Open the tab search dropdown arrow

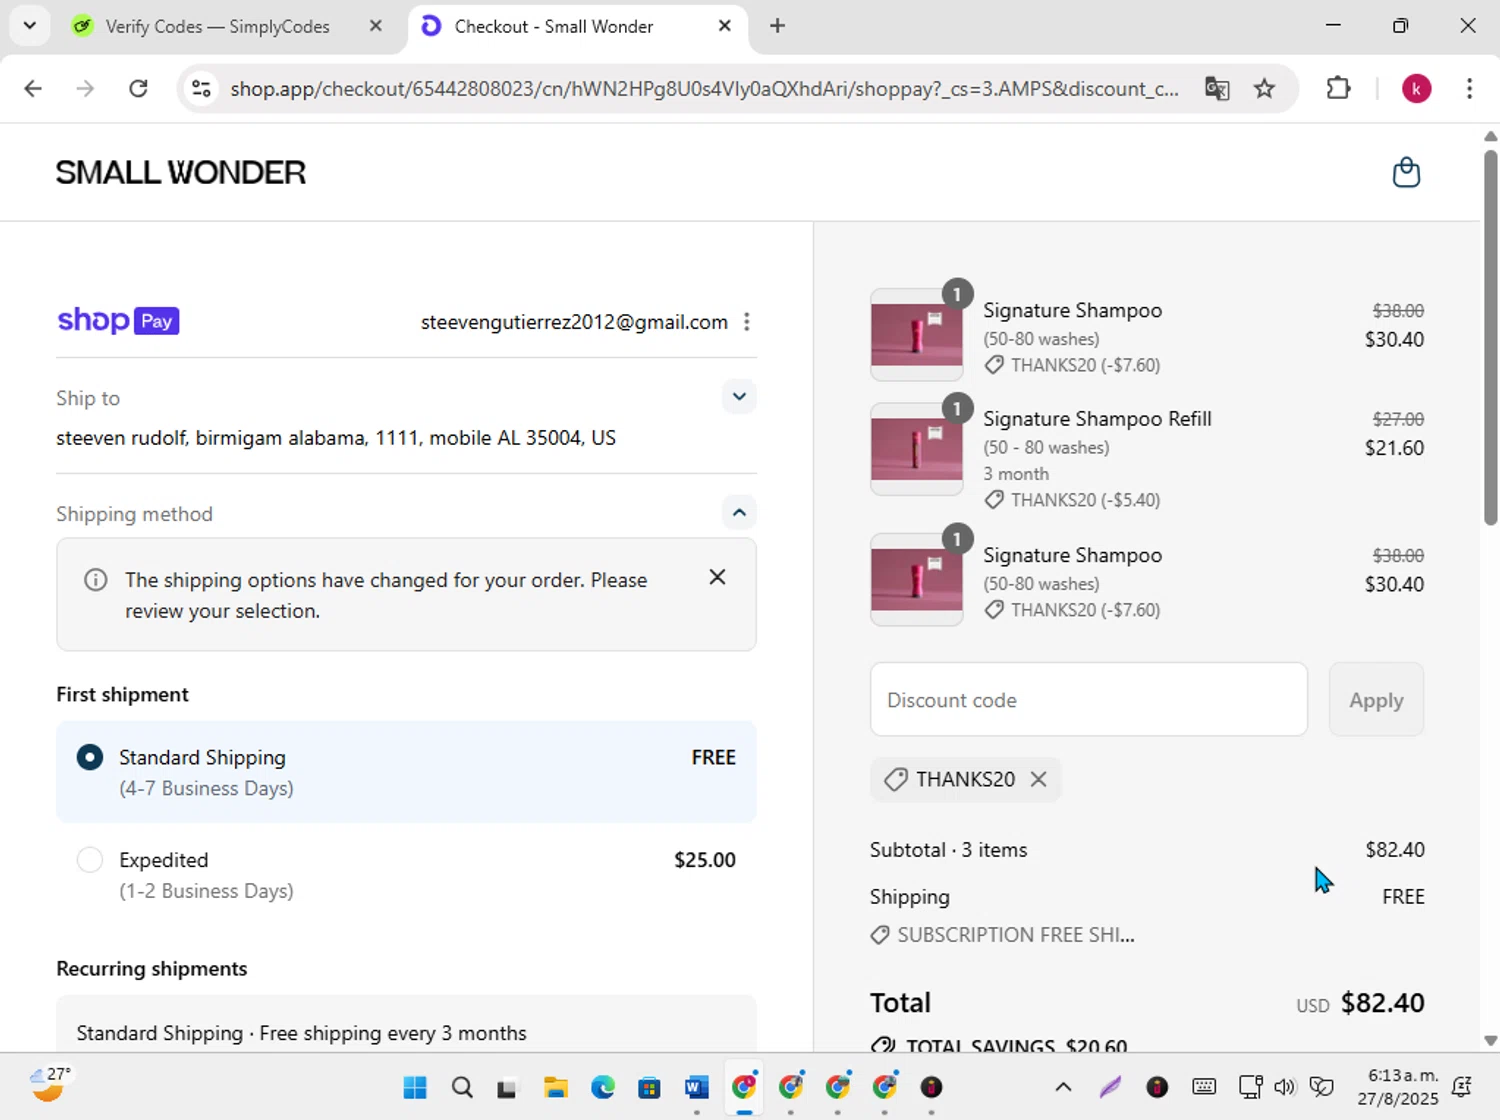pyautogui.click(x=30, y=26)
